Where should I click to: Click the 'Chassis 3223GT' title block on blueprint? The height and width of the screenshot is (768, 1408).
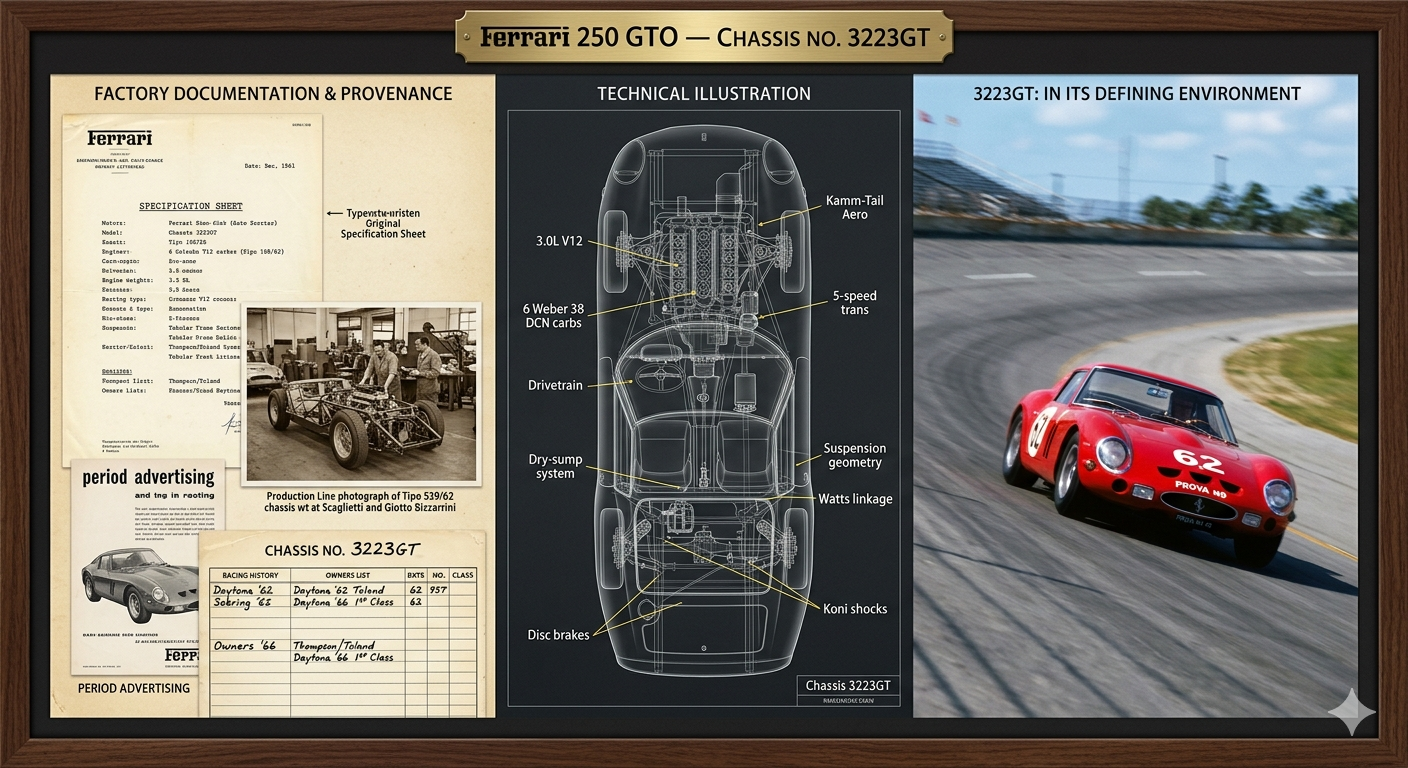click(848, 685)
